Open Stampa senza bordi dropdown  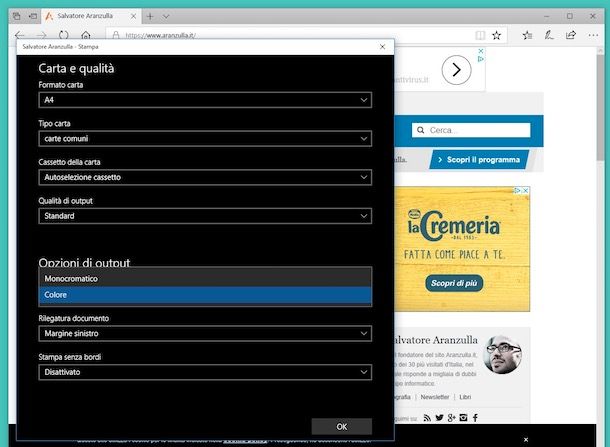[205, 372]
